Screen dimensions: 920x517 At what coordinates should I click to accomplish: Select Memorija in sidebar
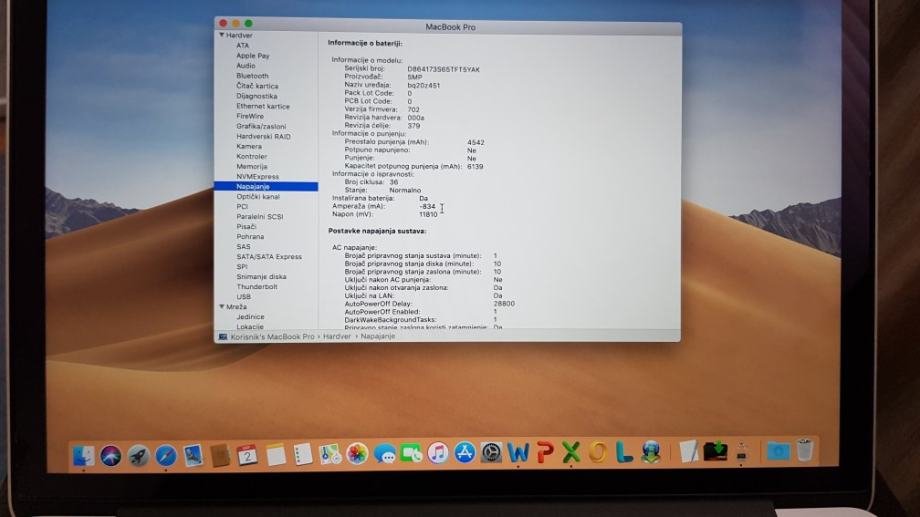[x=252, y=166]
